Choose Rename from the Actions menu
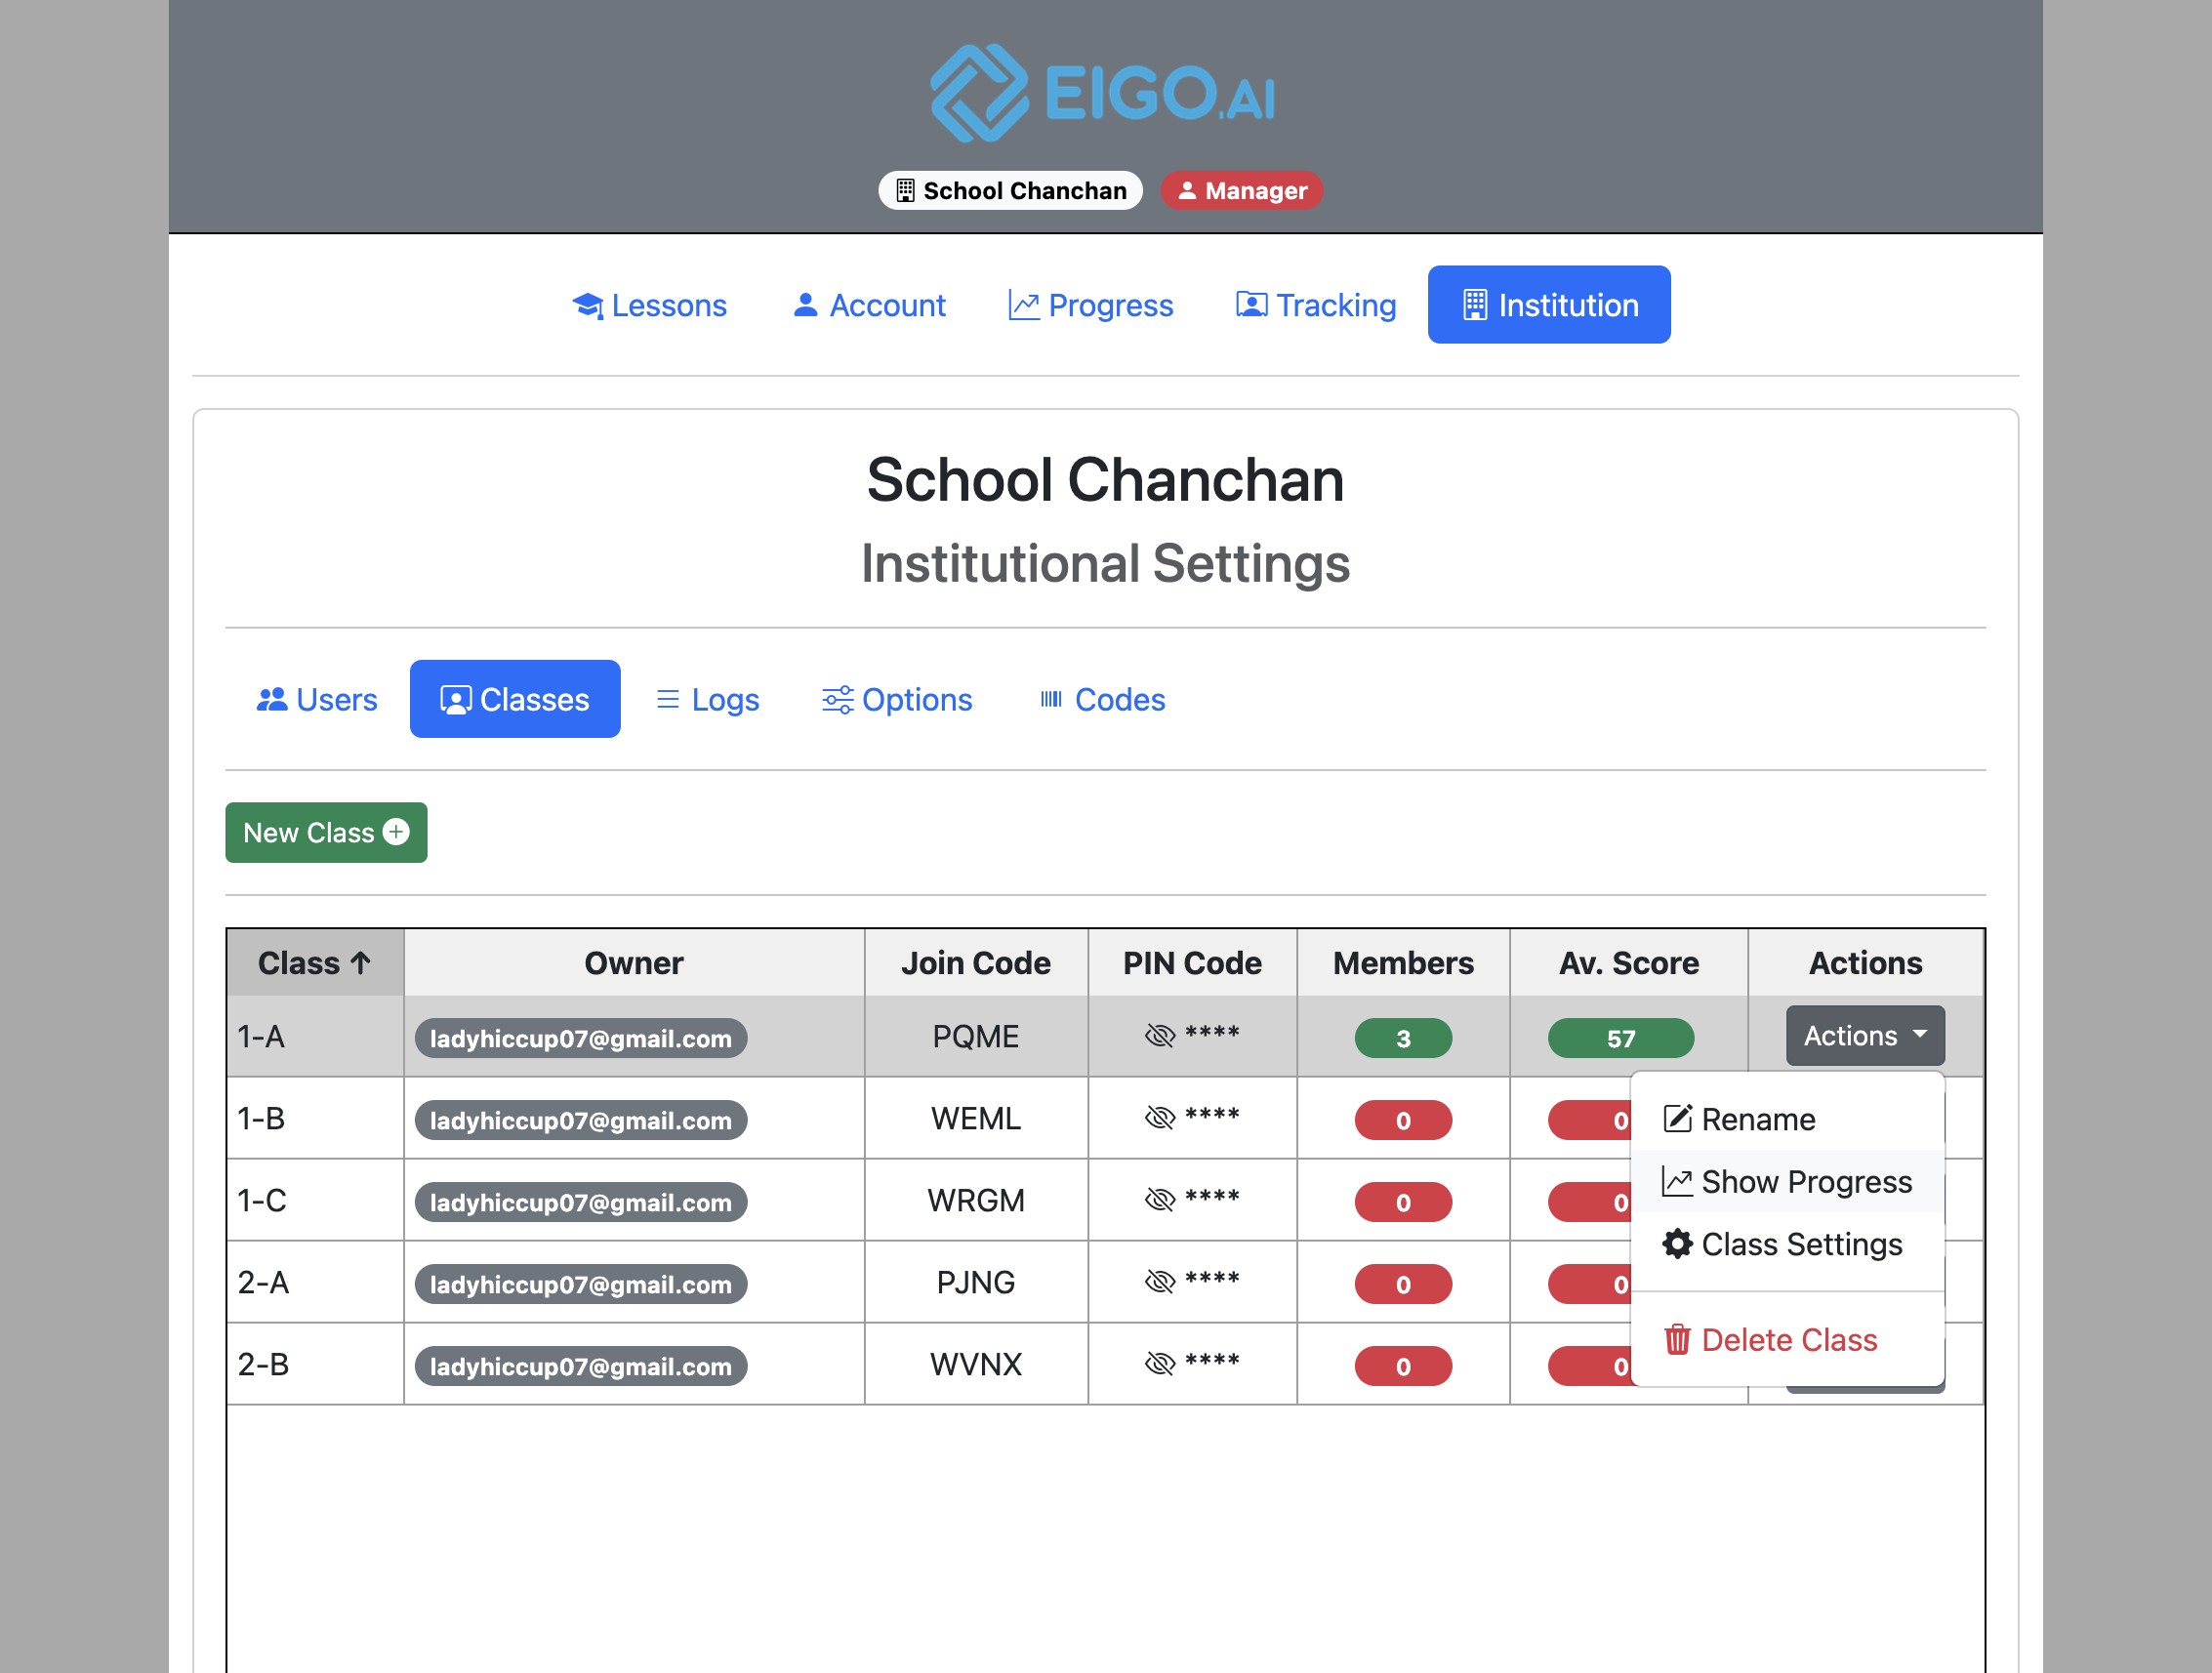 (1786, 1118)
